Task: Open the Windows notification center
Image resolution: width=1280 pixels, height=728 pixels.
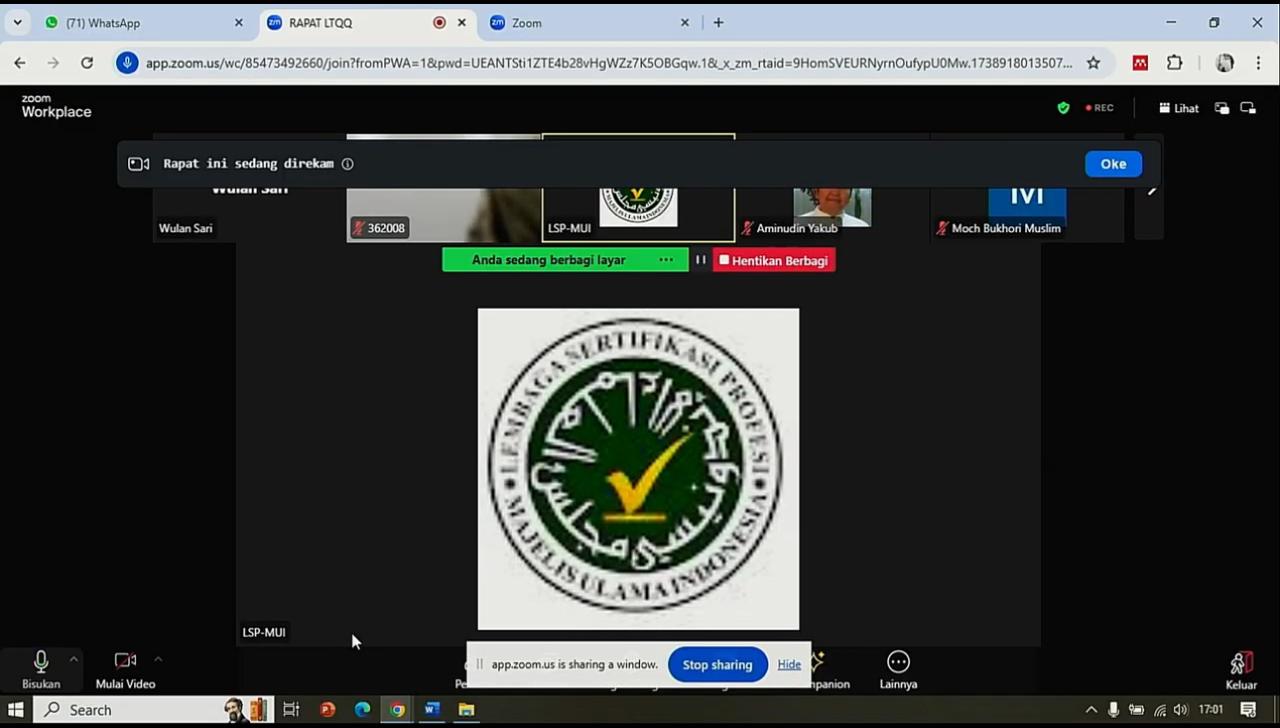Action: point(1248,710)
